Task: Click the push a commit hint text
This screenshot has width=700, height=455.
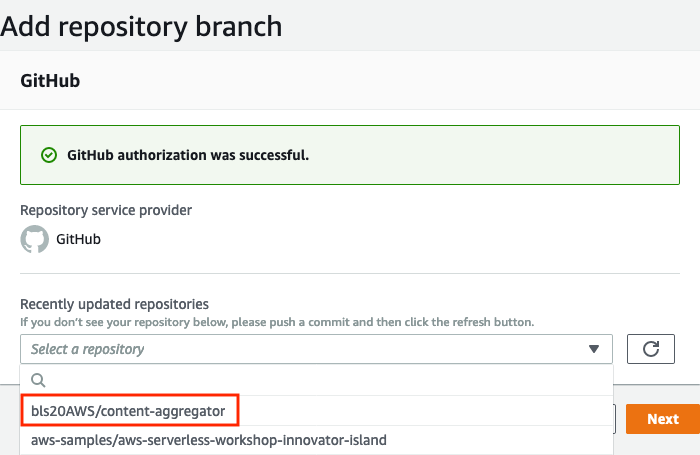Action: point(277,322)
